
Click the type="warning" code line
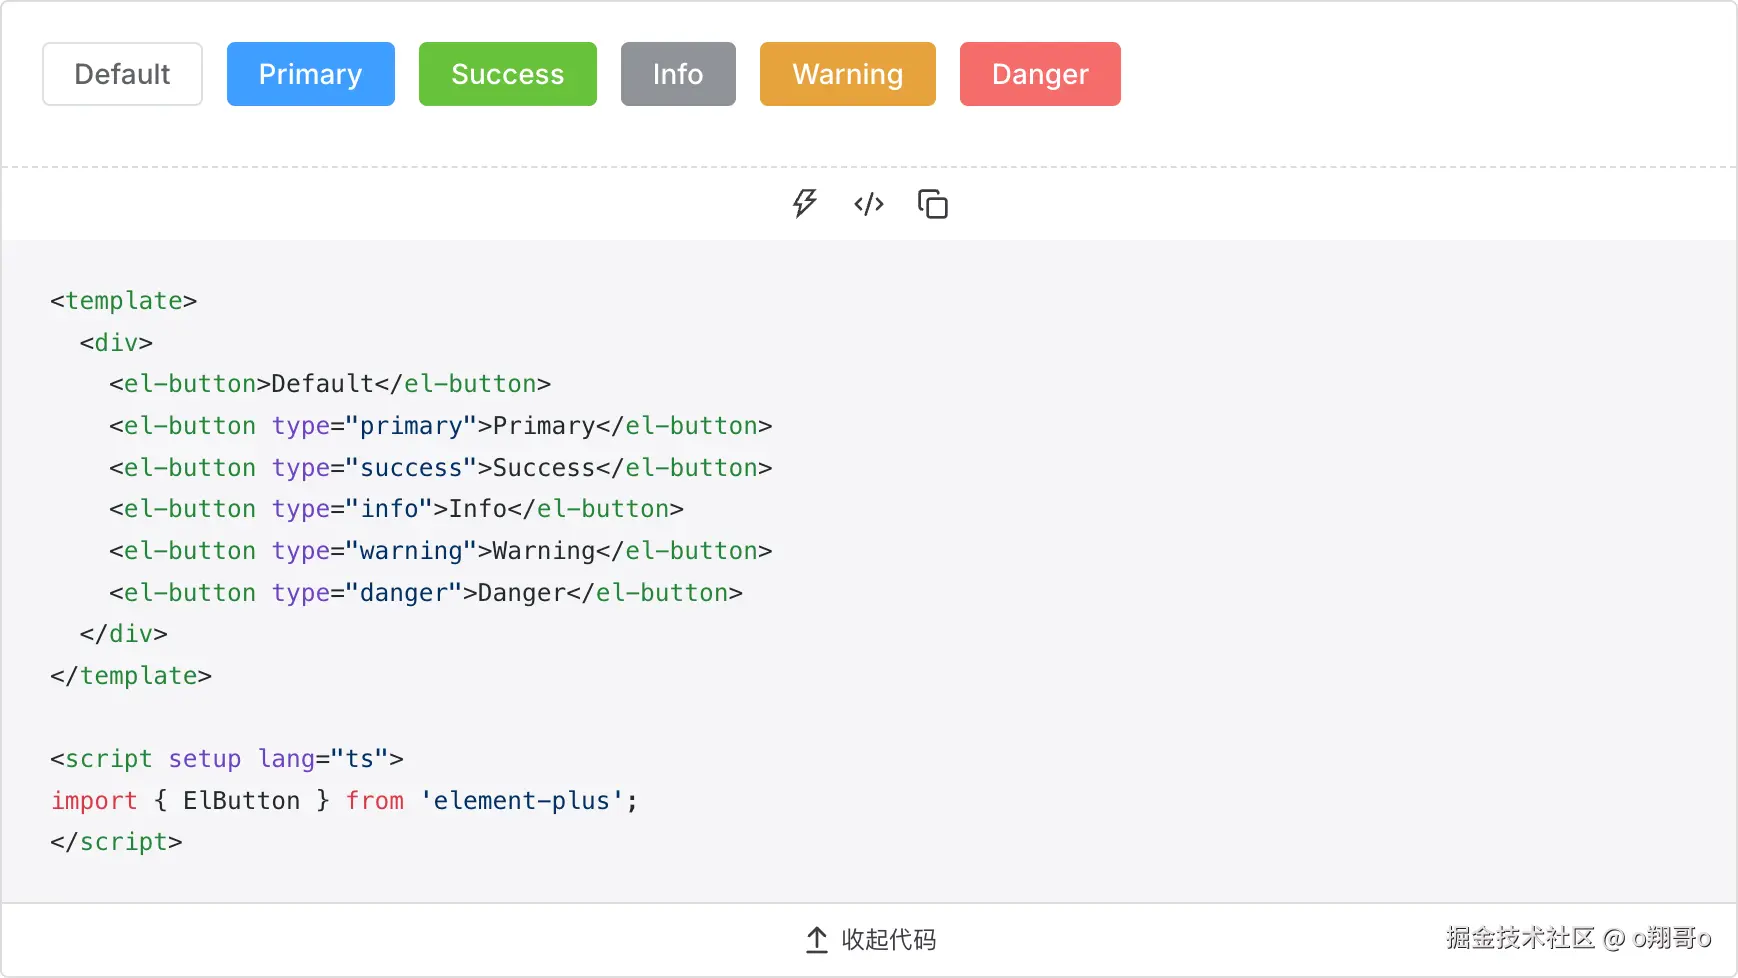click(x=440, y=551)
